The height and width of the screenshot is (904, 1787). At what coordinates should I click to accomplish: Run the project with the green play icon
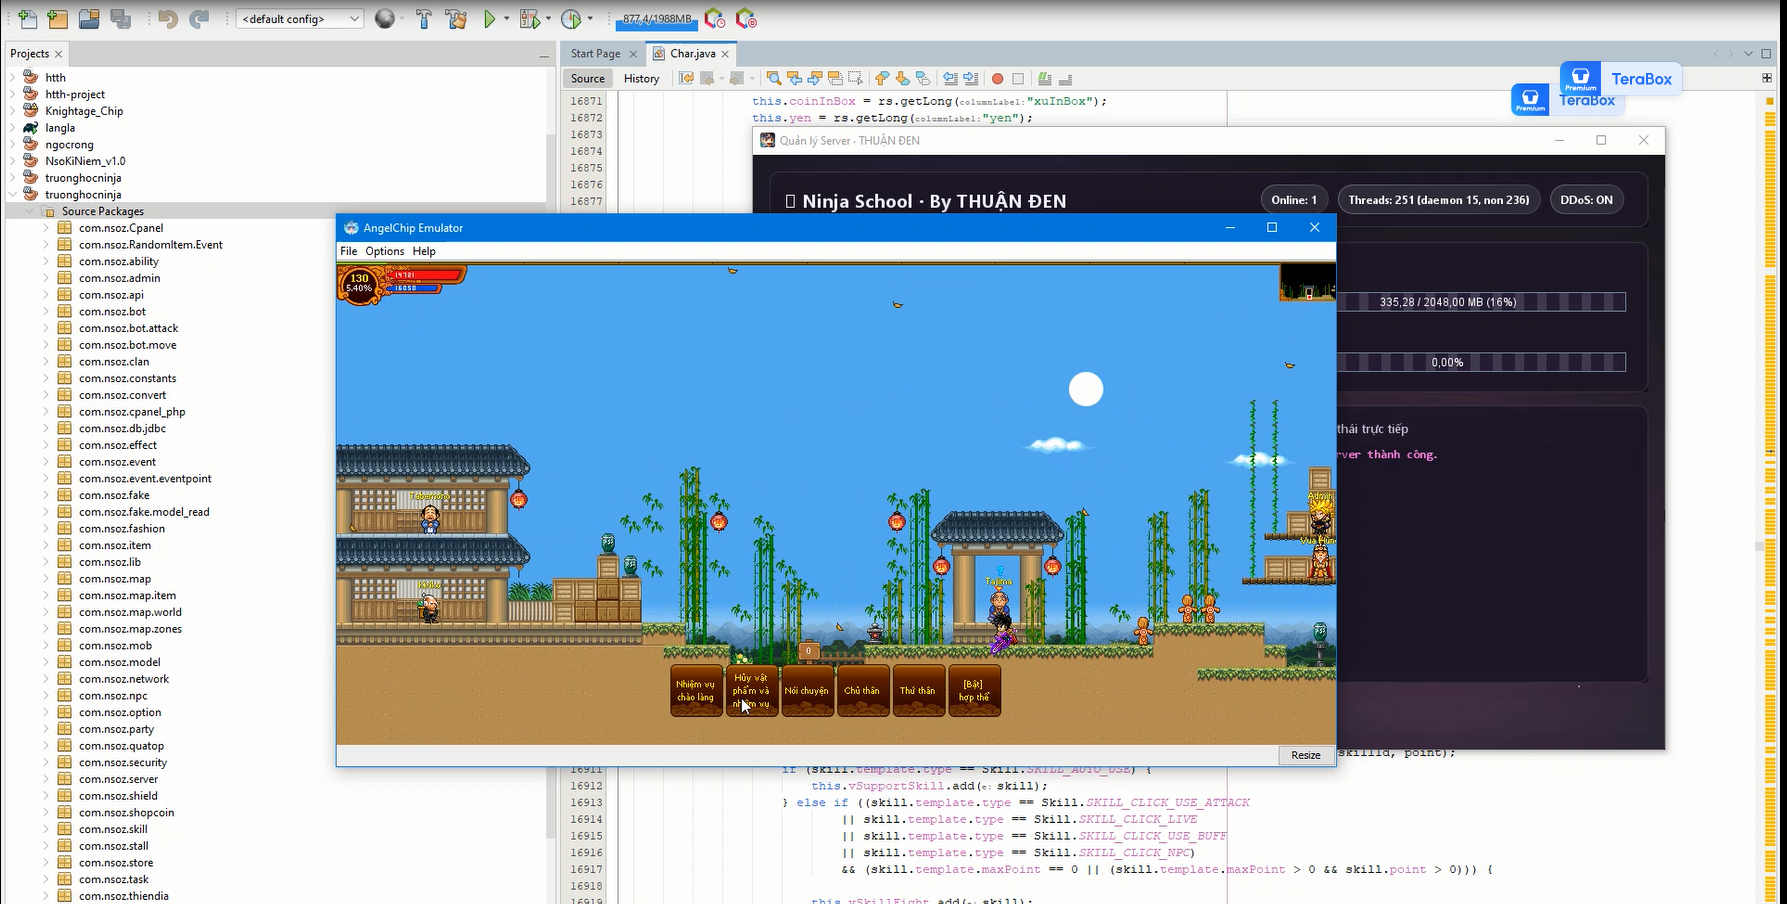coord(490,19)
